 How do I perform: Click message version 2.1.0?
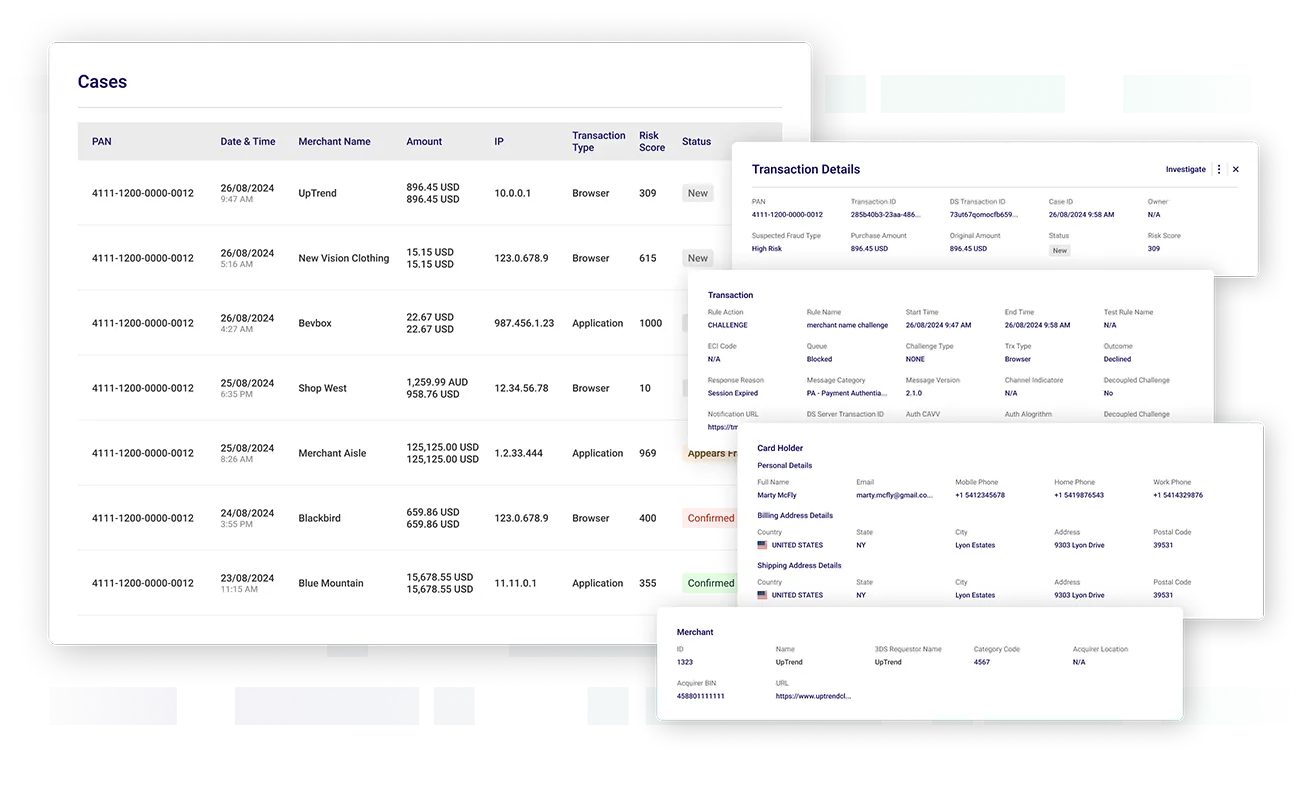pyautogui.click(x=915, y=393)
